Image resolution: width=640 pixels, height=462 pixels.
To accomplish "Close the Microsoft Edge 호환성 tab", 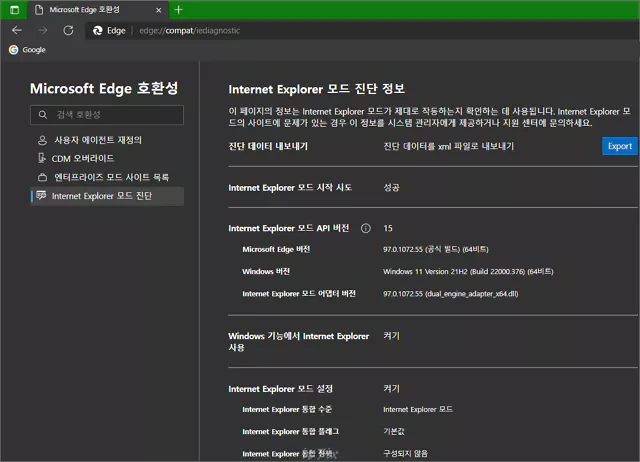I will point(159,10).
